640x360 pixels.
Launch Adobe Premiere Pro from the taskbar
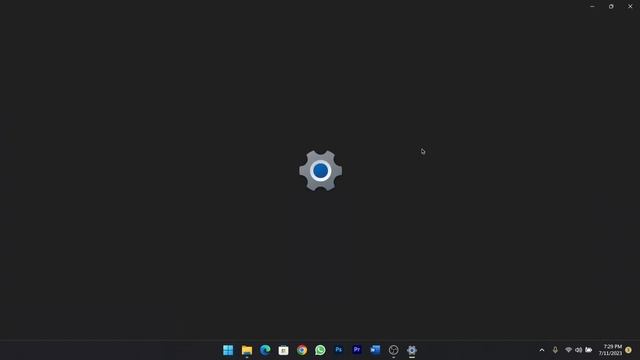[x=357, y=350]
